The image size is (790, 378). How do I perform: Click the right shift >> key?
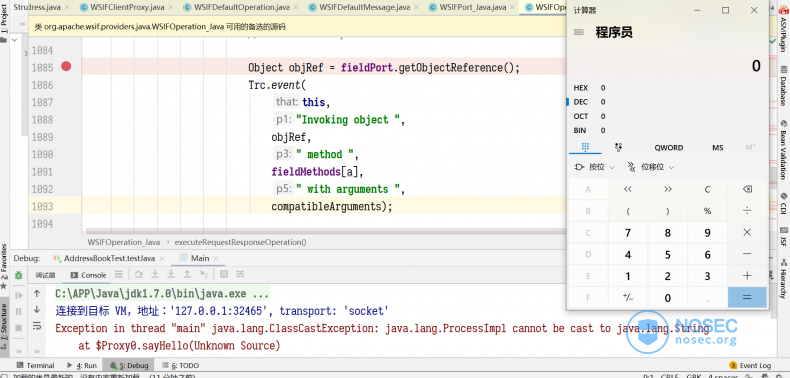[x=668, y=190]
